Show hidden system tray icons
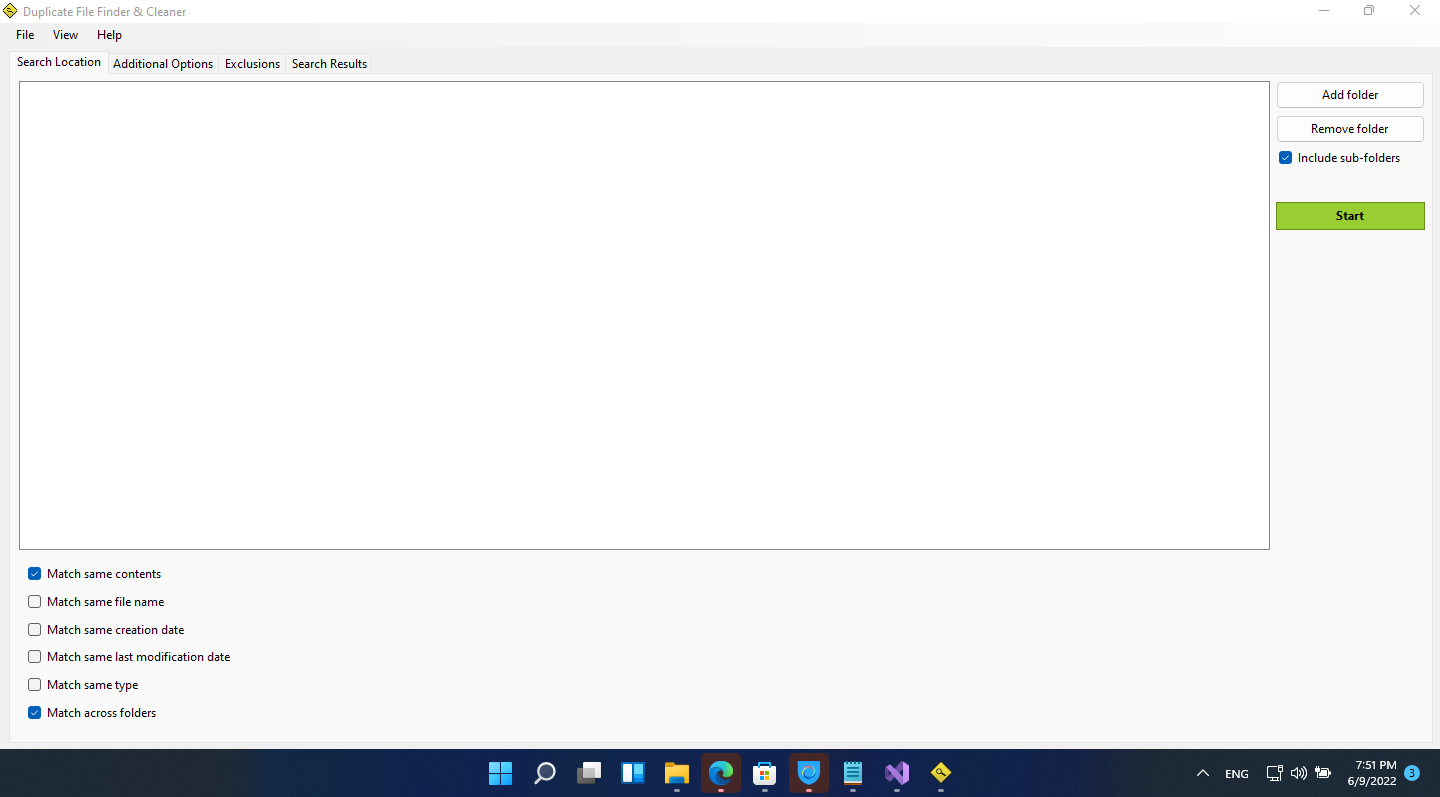The image size is (1440, 797). (x=1203, y=773)
